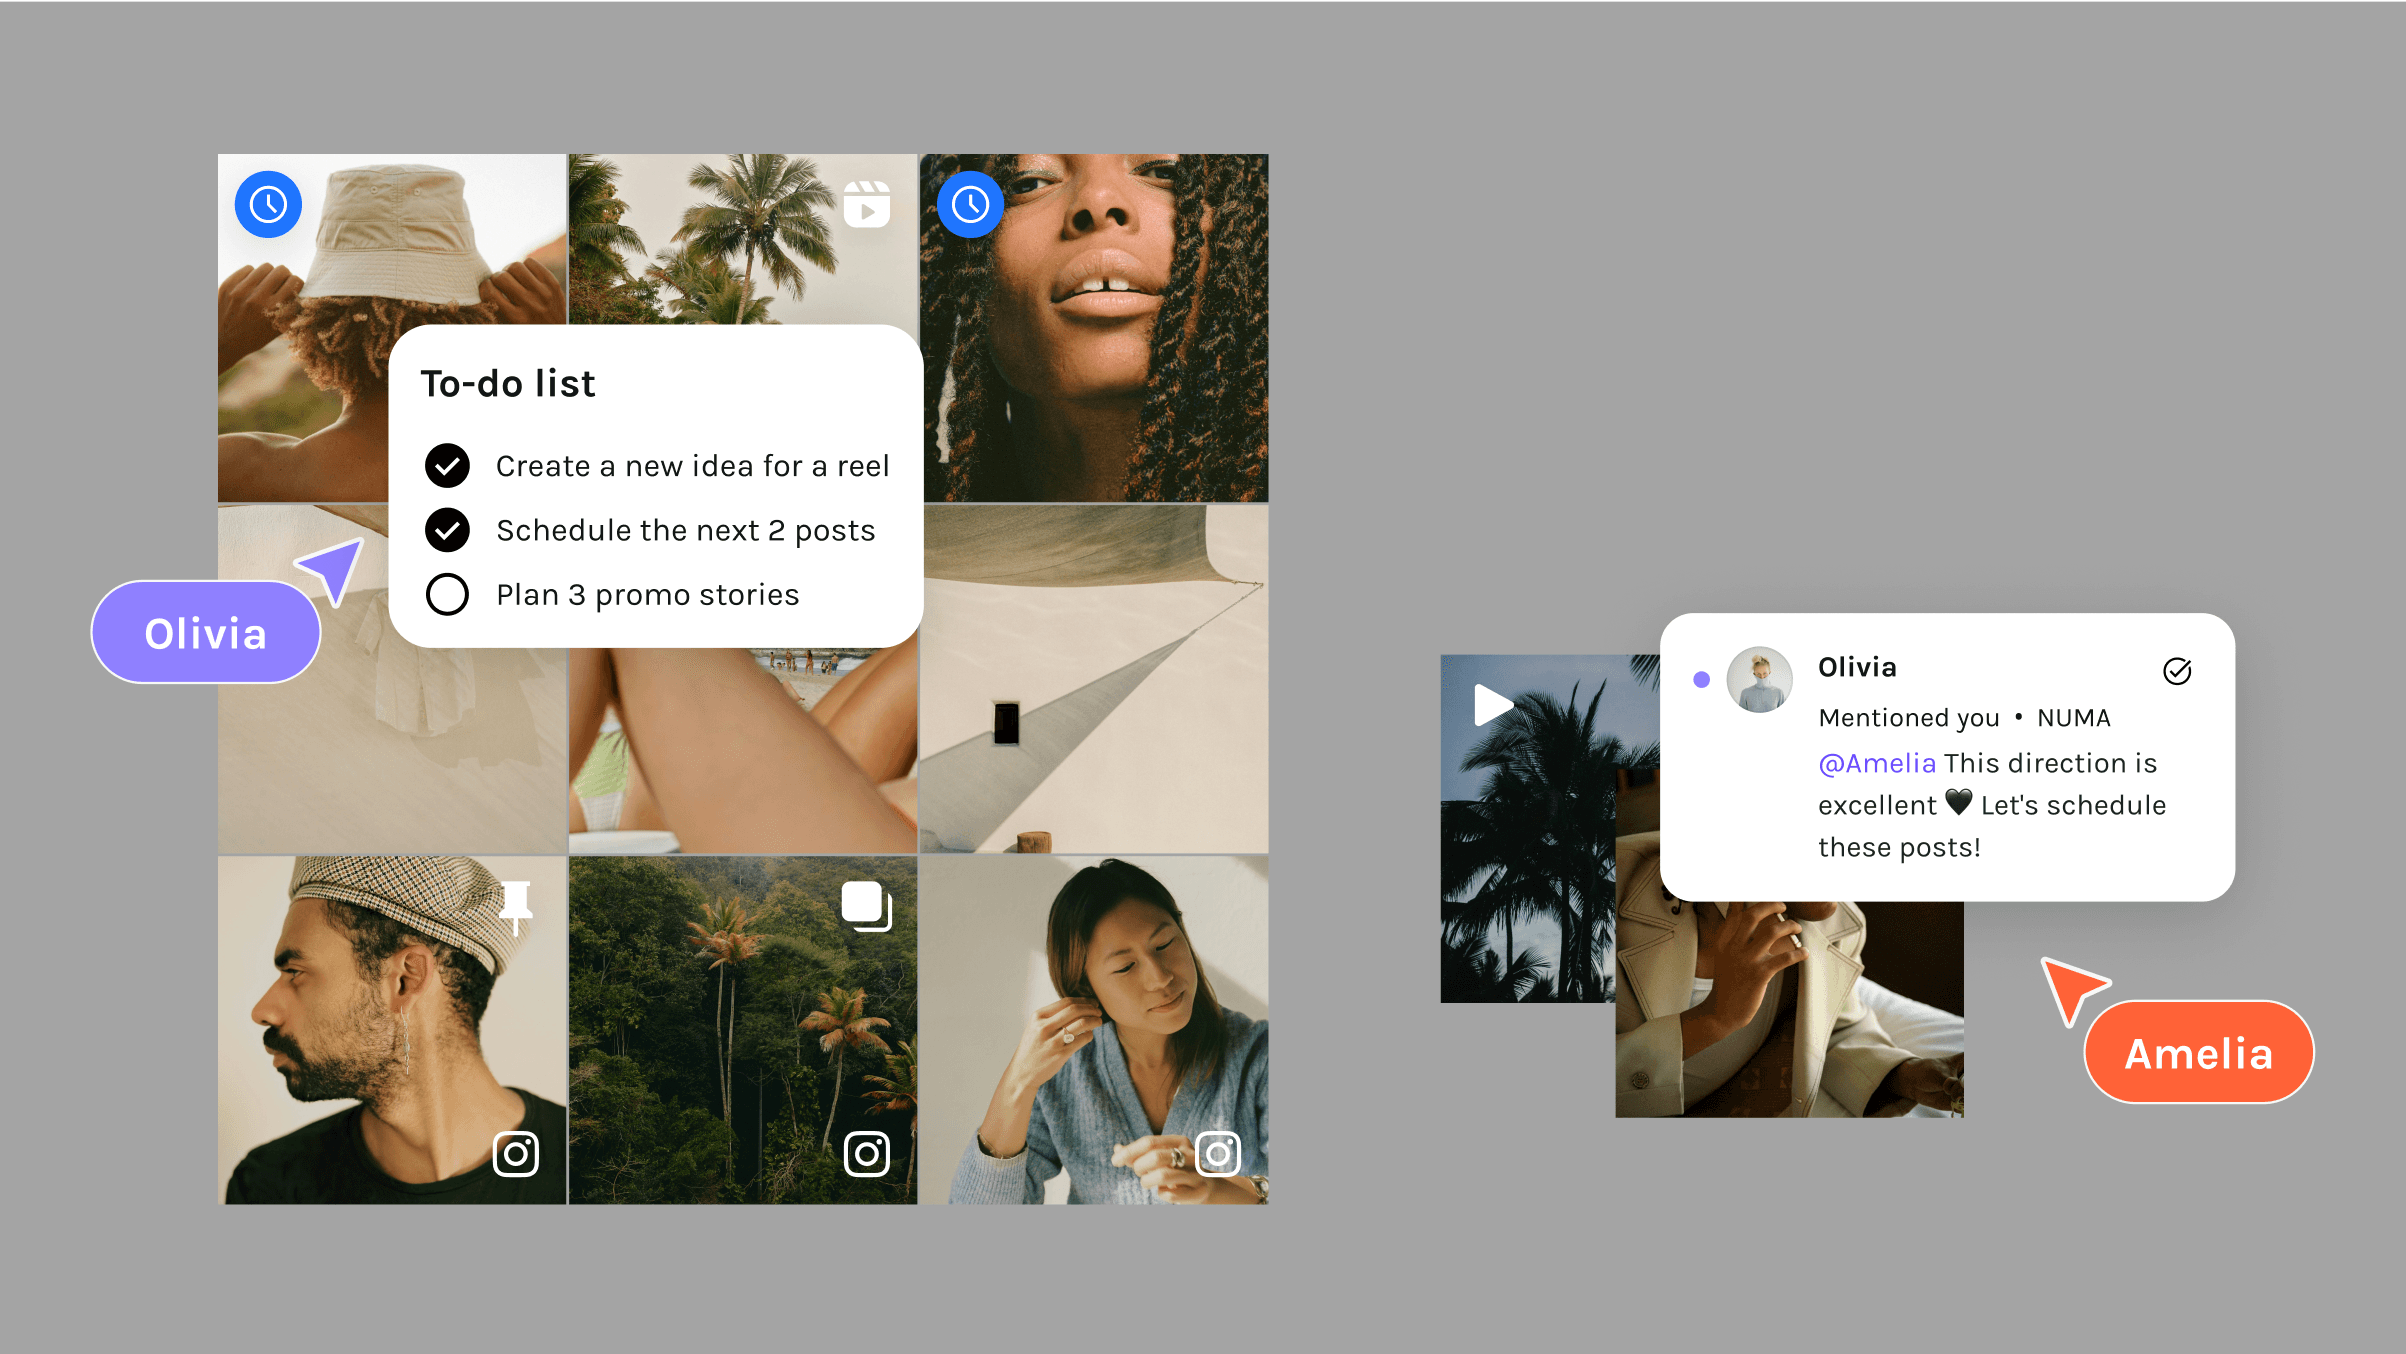
Task: Click the orange Amelia label
Action: coord(2198,1053)
